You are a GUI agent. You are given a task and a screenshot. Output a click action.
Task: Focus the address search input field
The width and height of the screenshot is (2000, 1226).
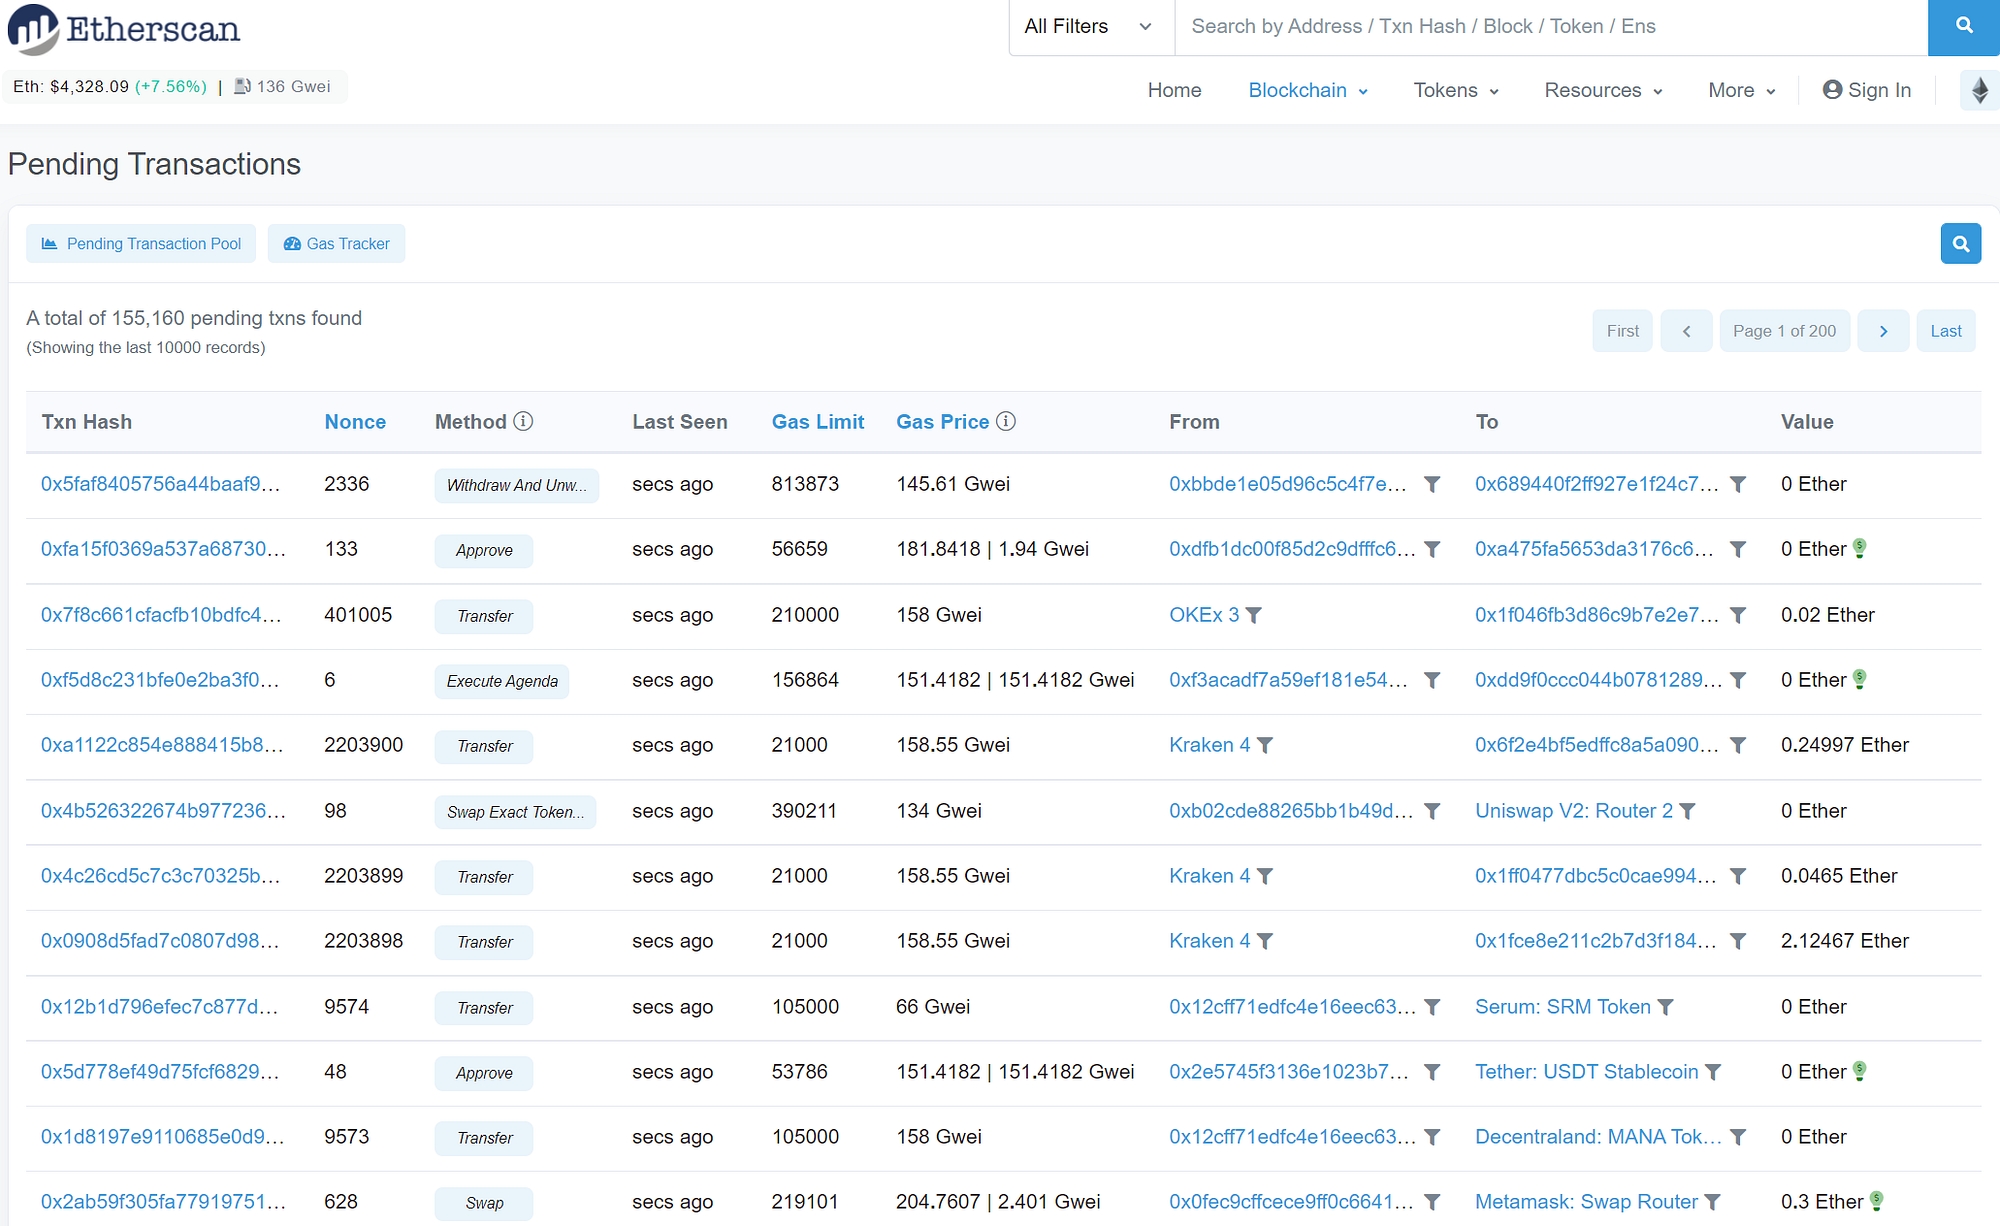1550,27
